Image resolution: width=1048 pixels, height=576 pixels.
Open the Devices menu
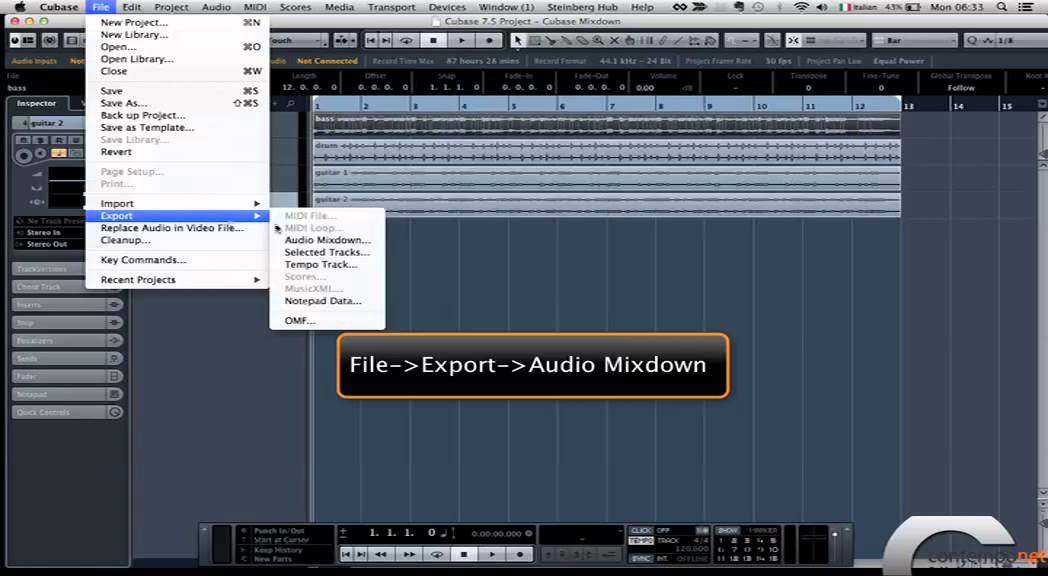447,7
